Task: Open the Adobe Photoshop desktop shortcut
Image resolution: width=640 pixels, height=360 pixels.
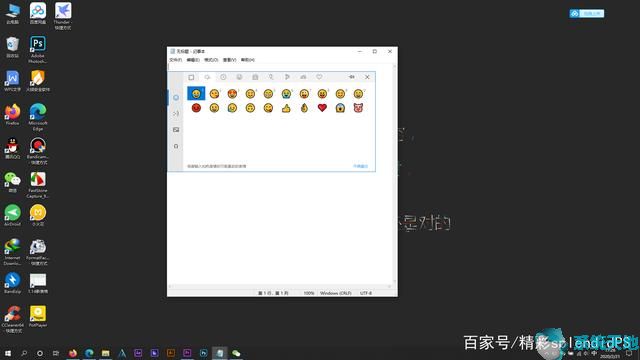Action: (38, 49)
